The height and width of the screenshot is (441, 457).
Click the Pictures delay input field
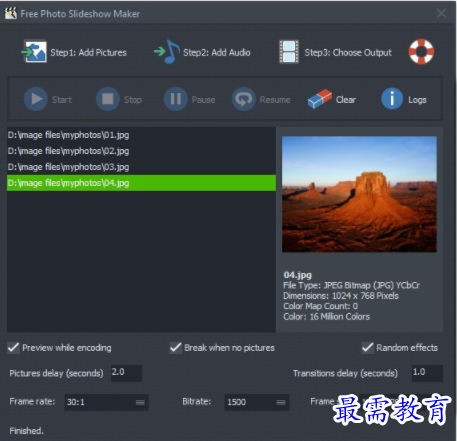pyautogui.click(x=126, y=373)
